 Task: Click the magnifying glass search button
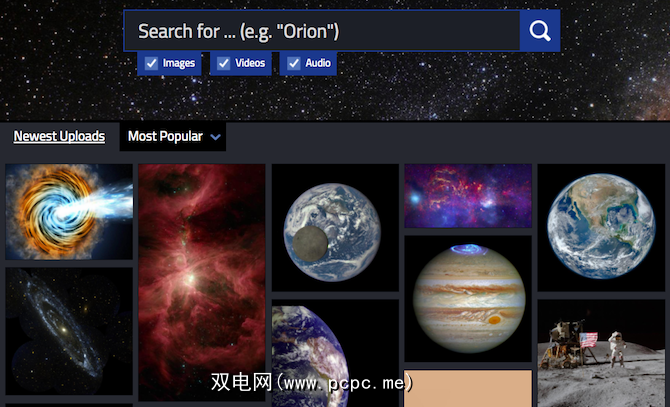[x=540, y=31]
